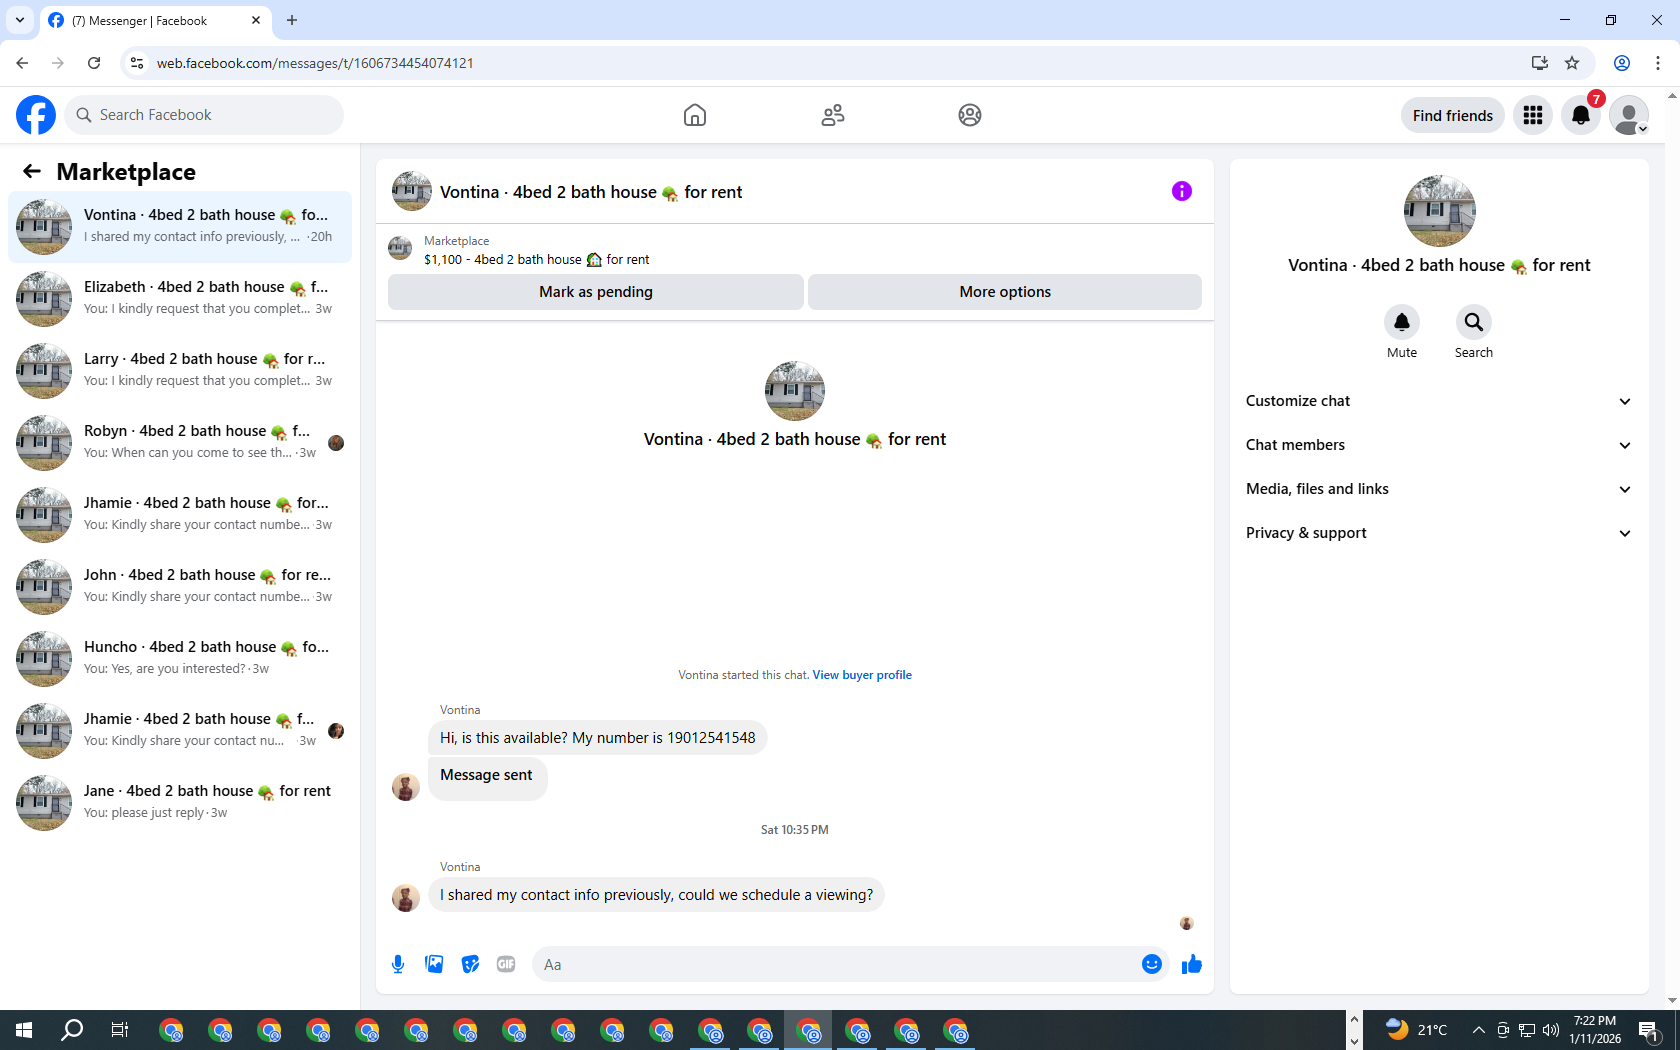This screenshot has width=1680, height=1050.
Task: Send a thumbs-up like
Action: click(x=1192, y=964)
